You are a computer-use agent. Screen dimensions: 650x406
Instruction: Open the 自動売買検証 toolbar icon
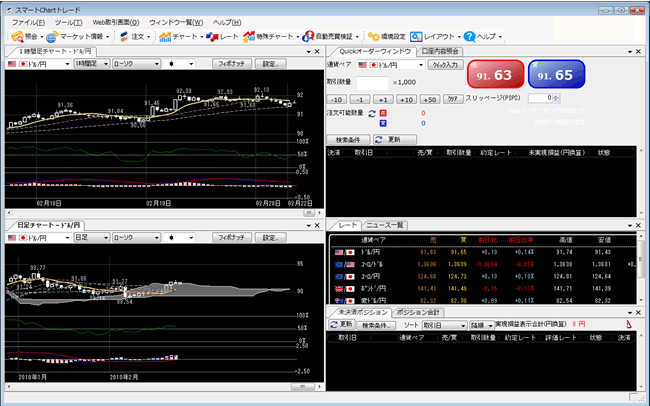(308, 37)
